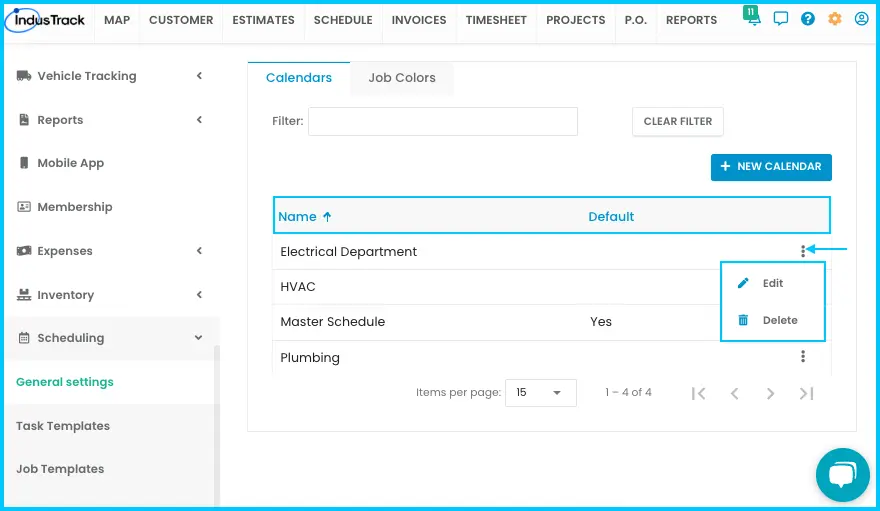Click the Yes value for Master Schedule
The height and width of the screenshot is (511, 880).
[601, 321]
